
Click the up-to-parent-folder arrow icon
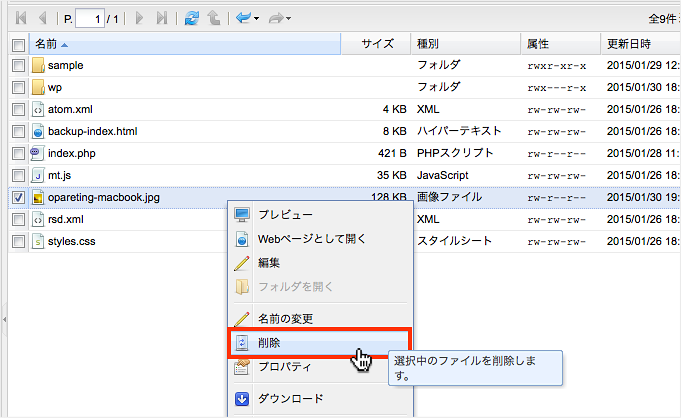214,18
